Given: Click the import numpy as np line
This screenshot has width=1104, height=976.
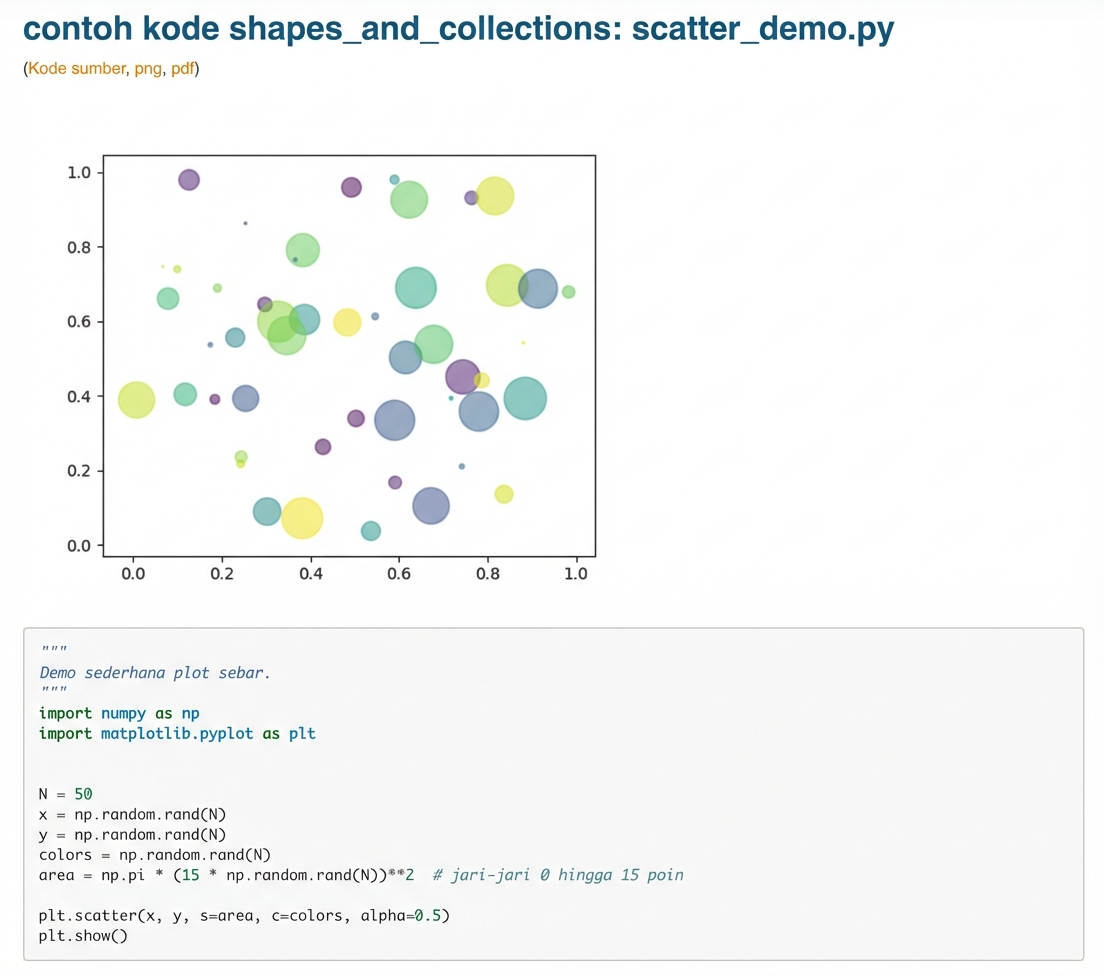Looking at the screenshot, I should click(x=119, y=713).
